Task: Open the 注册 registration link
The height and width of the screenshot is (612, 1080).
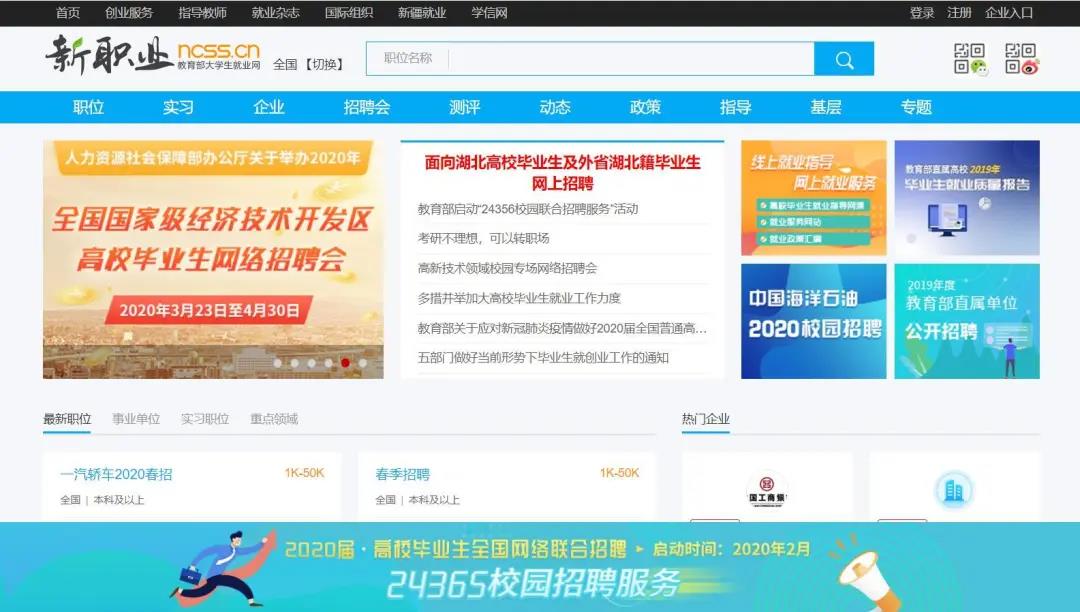Action: [959, 13]
